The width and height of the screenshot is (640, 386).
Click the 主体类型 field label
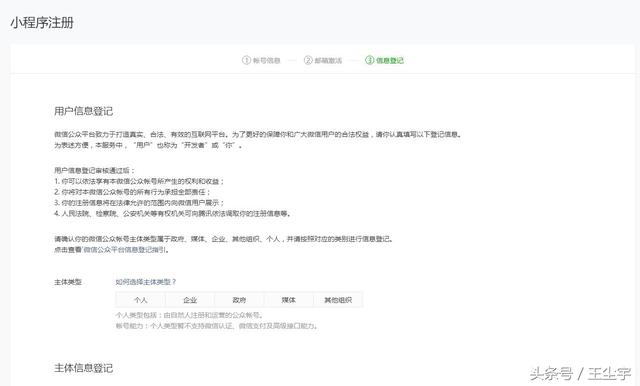[x=68, y=282]
